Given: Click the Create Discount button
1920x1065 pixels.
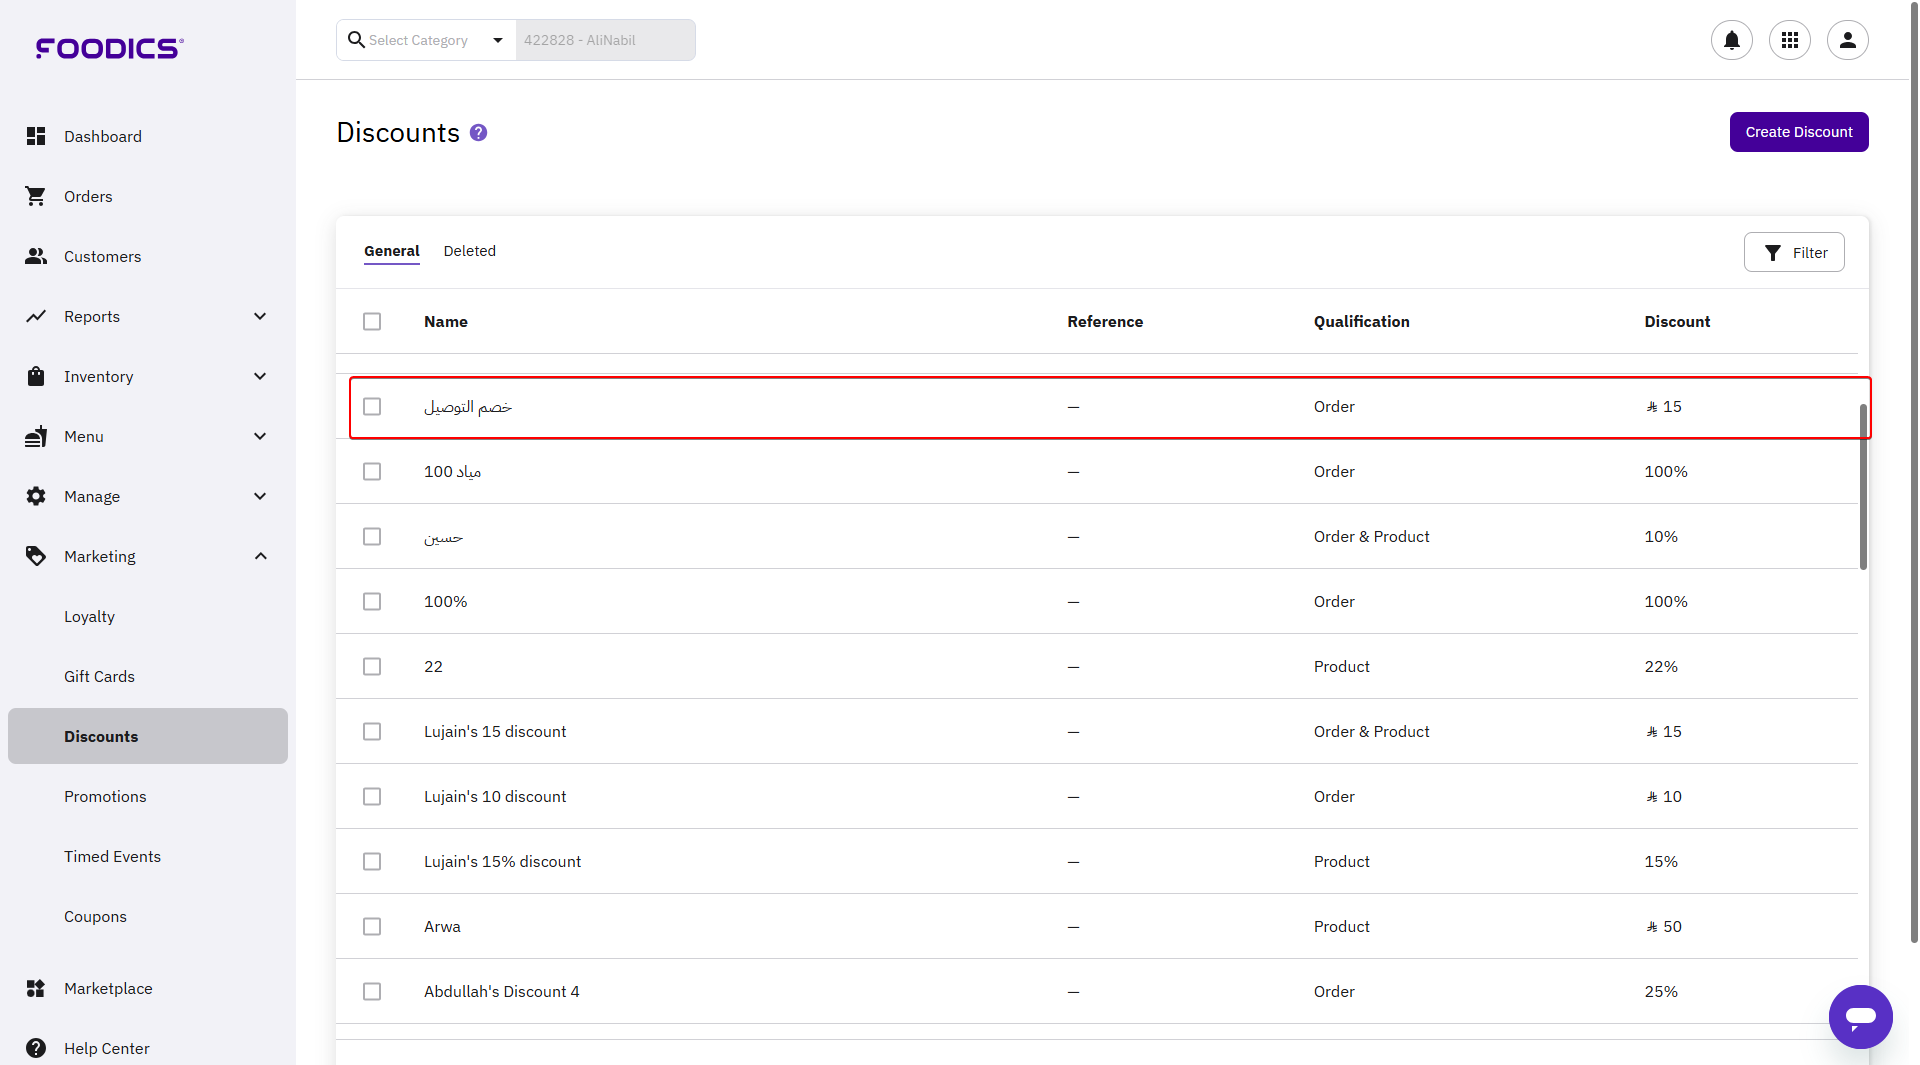Looking at the screenshot, I should click(1798, 132).
